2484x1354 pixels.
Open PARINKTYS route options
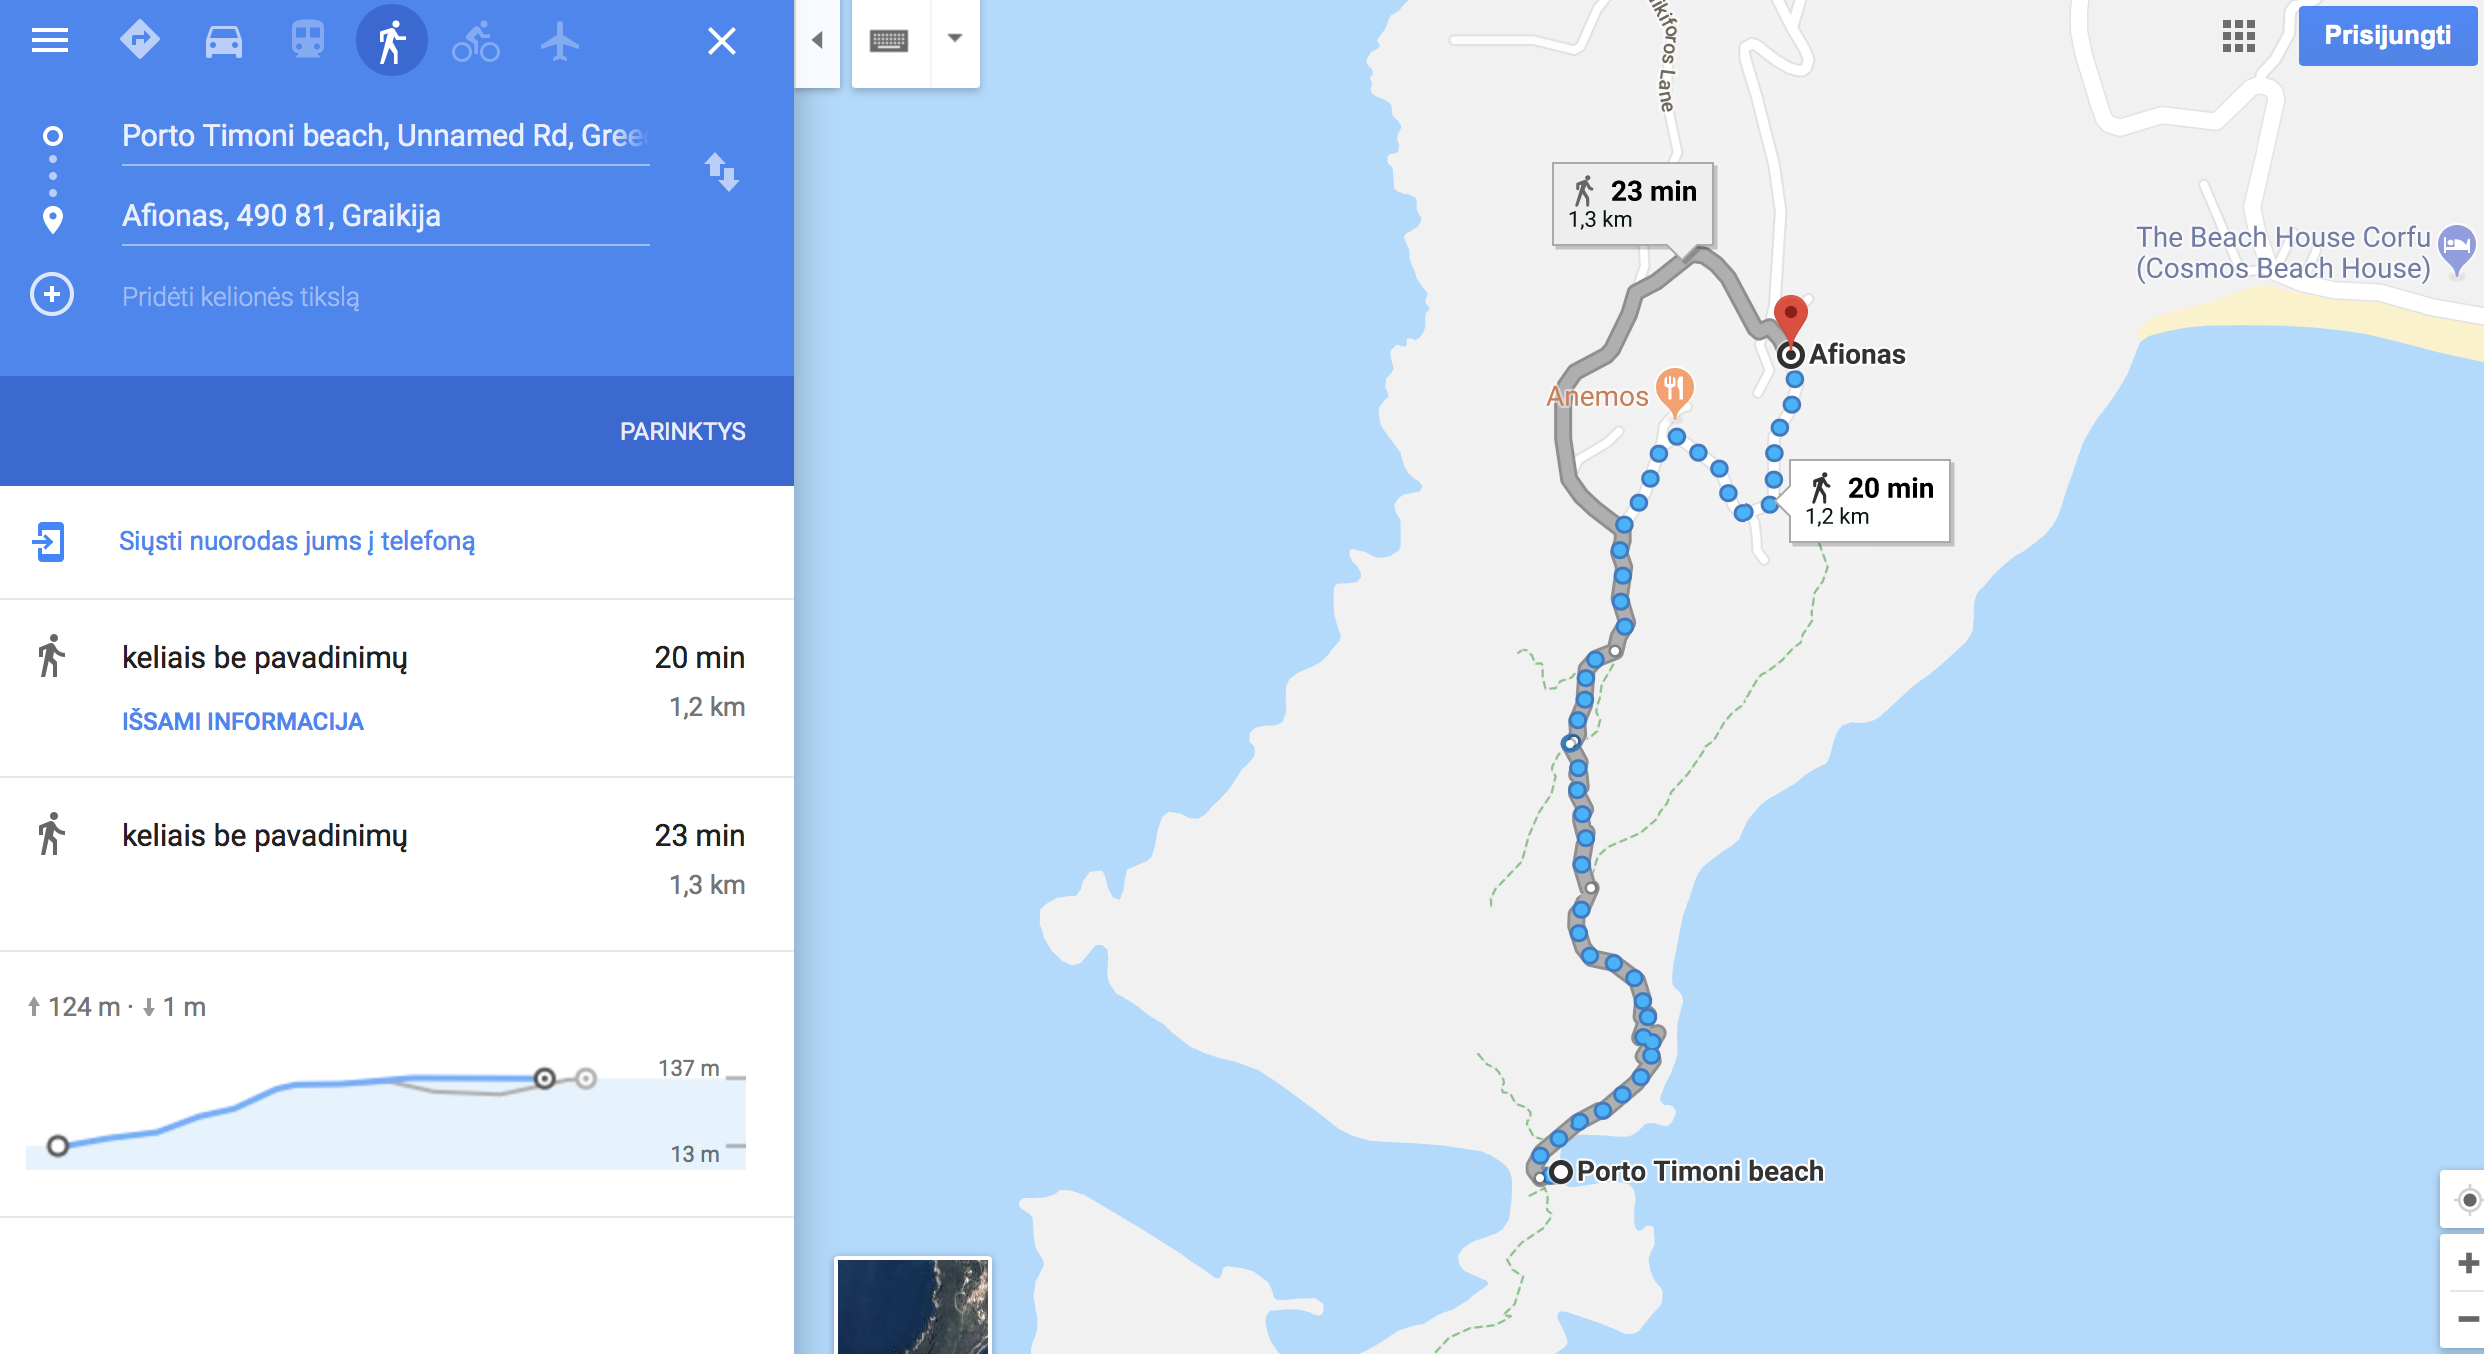(x=683, y=431)
